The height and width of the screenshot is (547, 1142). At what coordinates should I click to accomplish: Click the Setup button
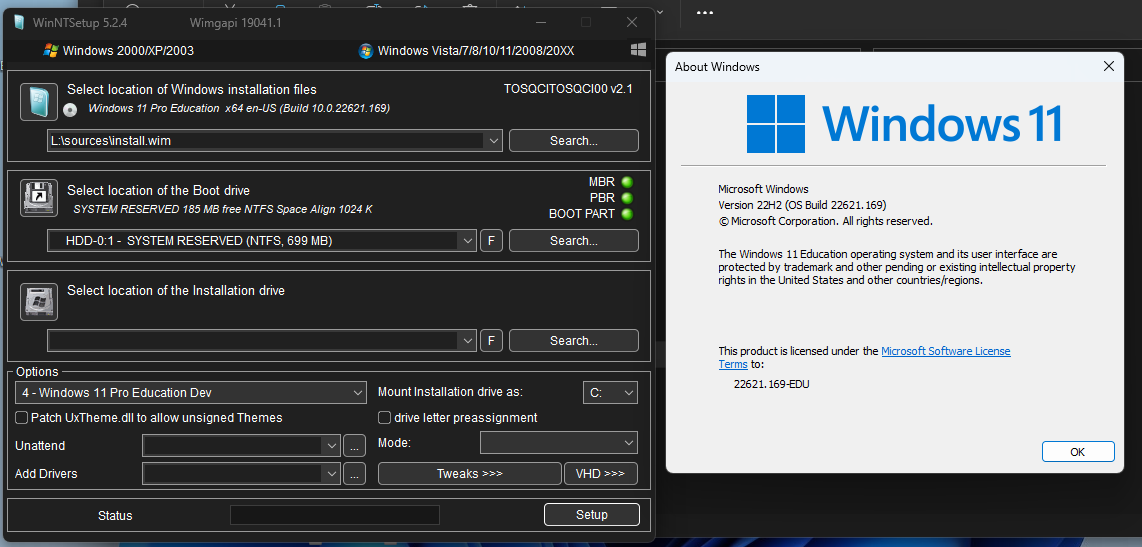point(591,515)
